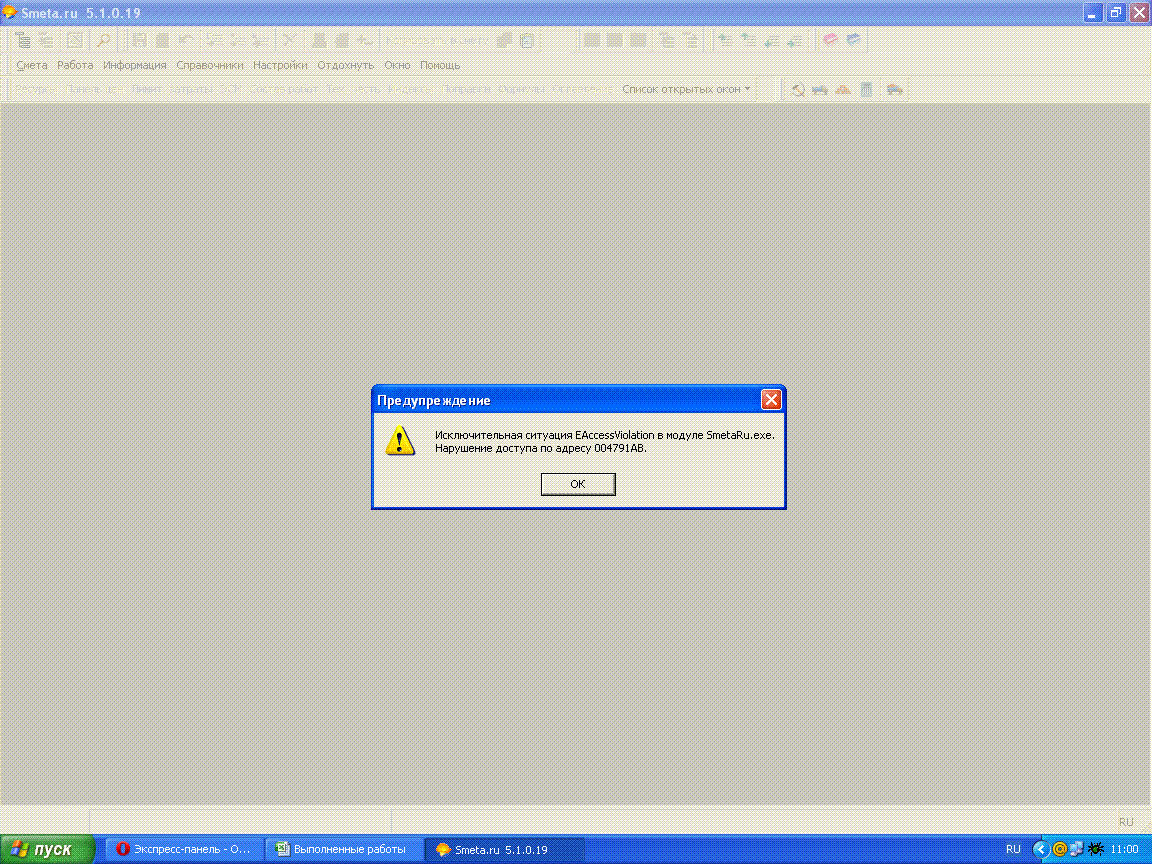
Task: Open the пуск Start menu
Action: pos(47,849)
